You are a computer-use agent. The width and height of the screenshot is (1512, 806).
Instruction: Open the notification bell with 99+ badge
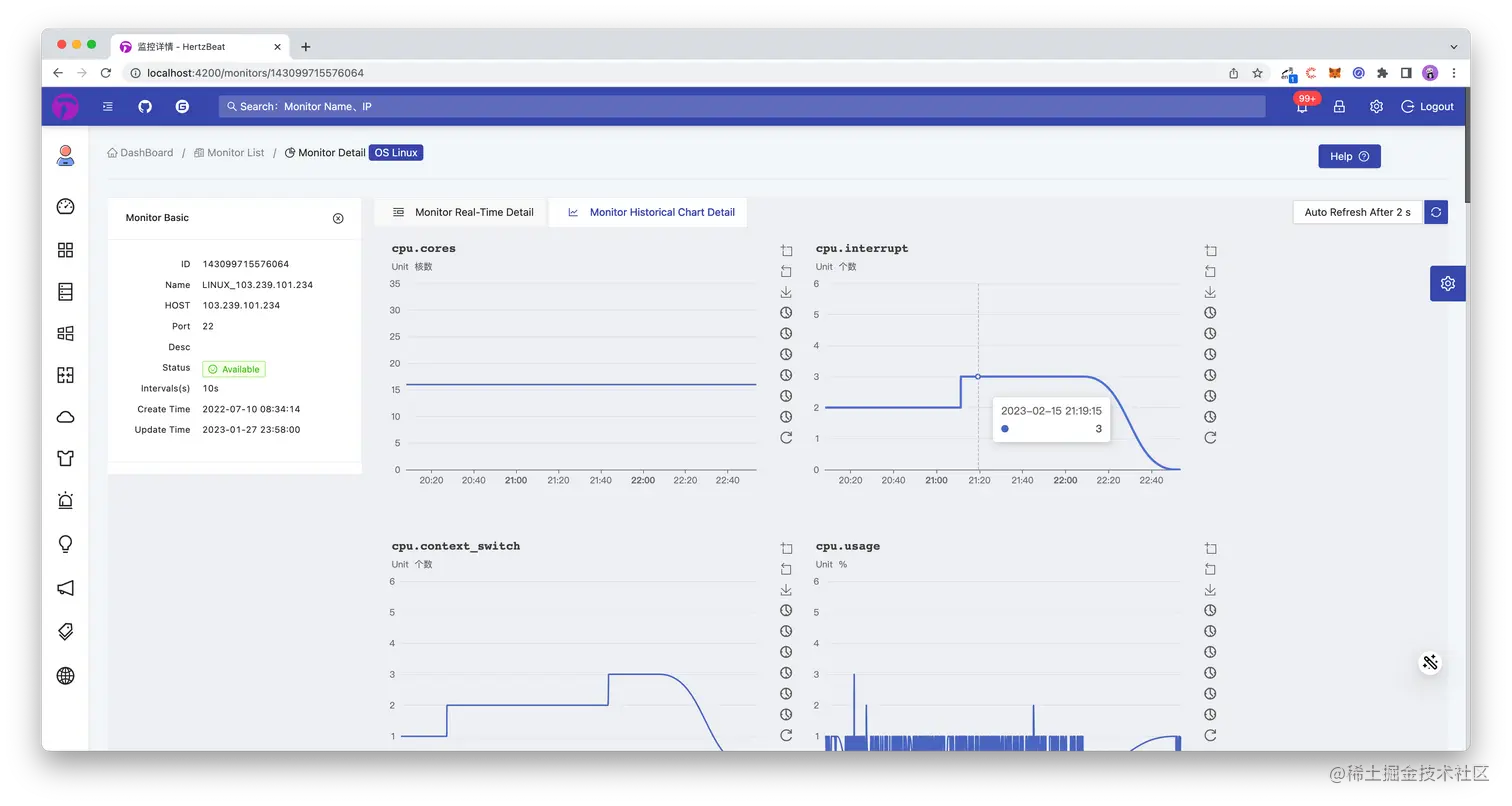(1303, 105)
